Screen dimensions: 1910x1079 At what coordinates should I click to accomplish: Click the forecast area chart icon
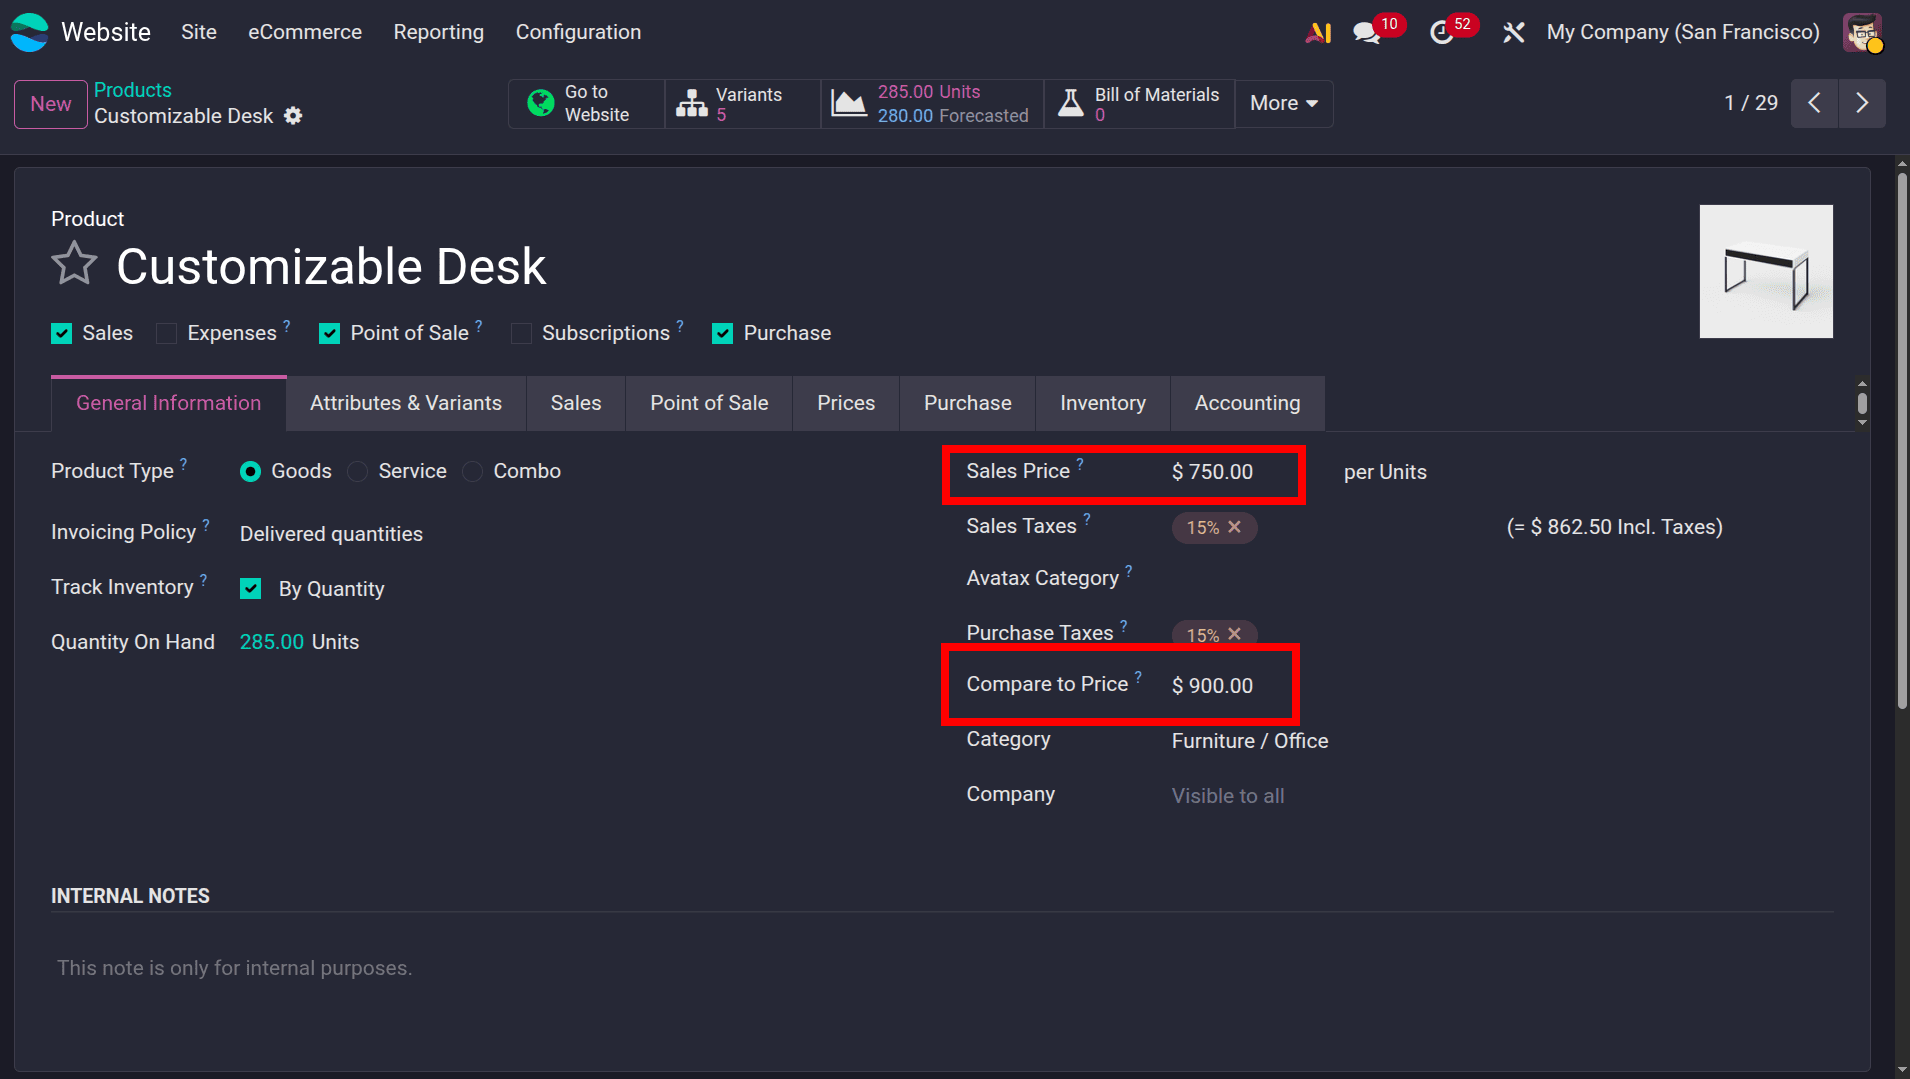point(849,103)
